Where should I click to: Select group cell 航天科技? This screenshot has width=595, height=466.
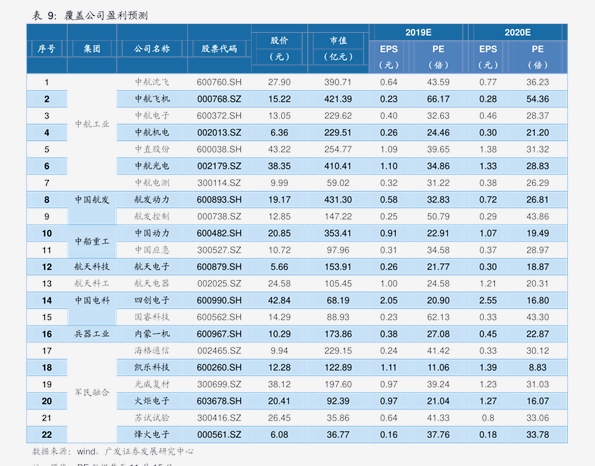coord(92,267)
